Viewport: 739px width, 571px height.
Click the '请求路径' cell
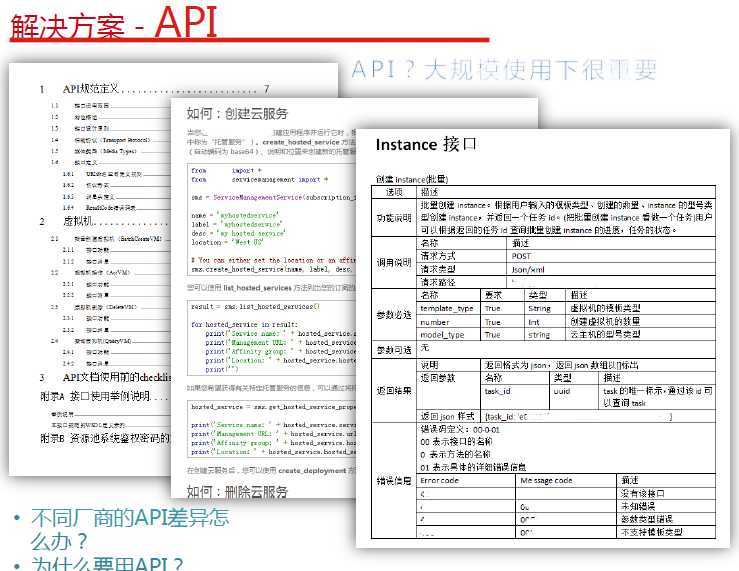[462, 282]
